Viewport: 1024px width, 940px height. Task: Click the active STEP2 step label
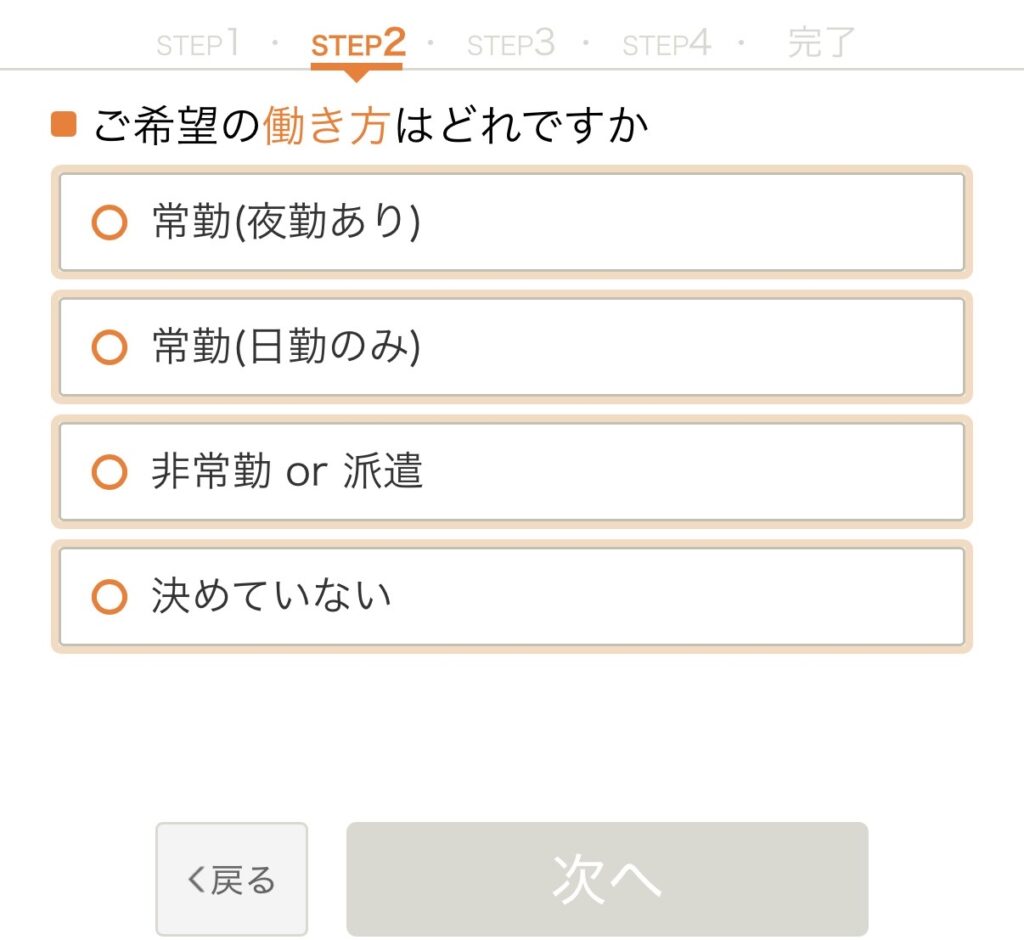[357, 44]
